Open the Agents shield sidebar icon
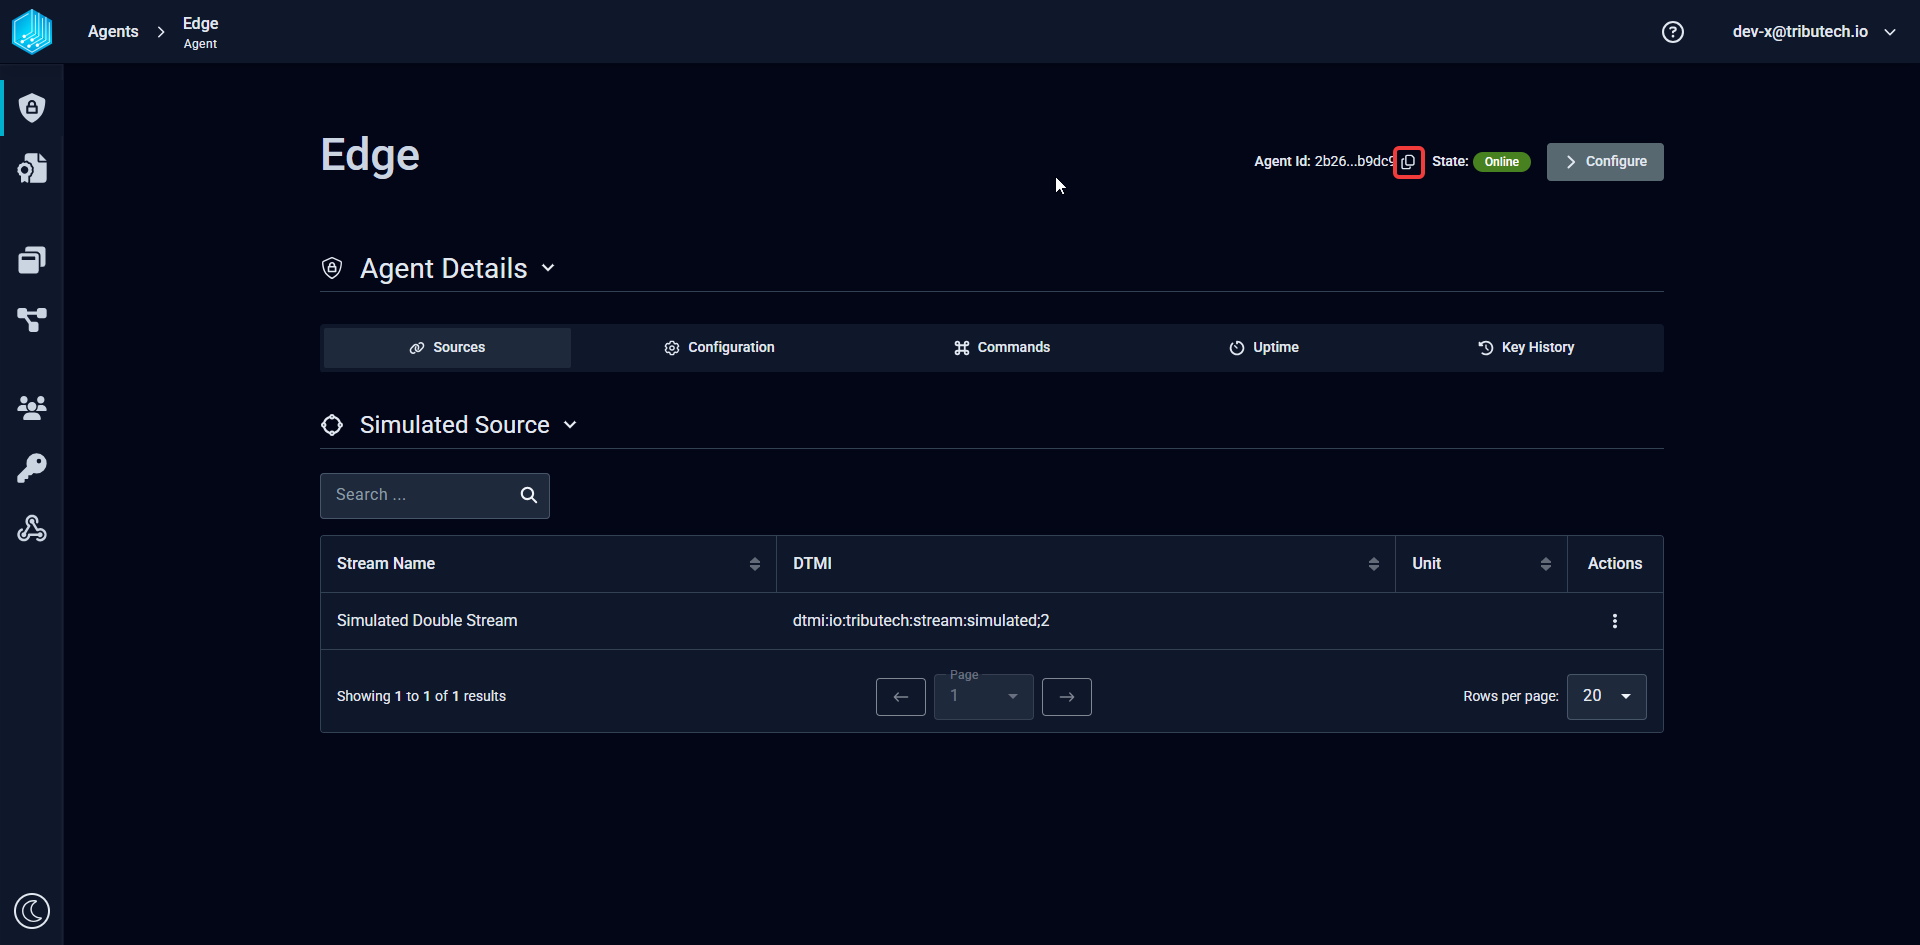The height and width of the screenshot is (945, 1920). (x=32, y=108)
